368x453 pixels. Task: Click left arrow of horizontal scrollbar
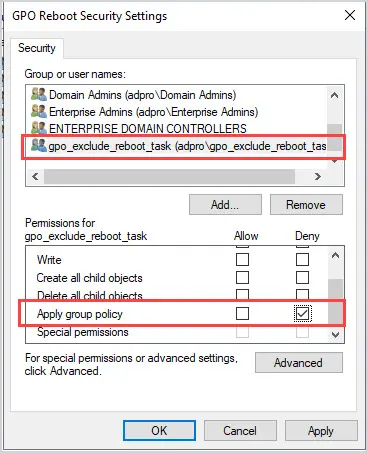(x=35, y=176)
